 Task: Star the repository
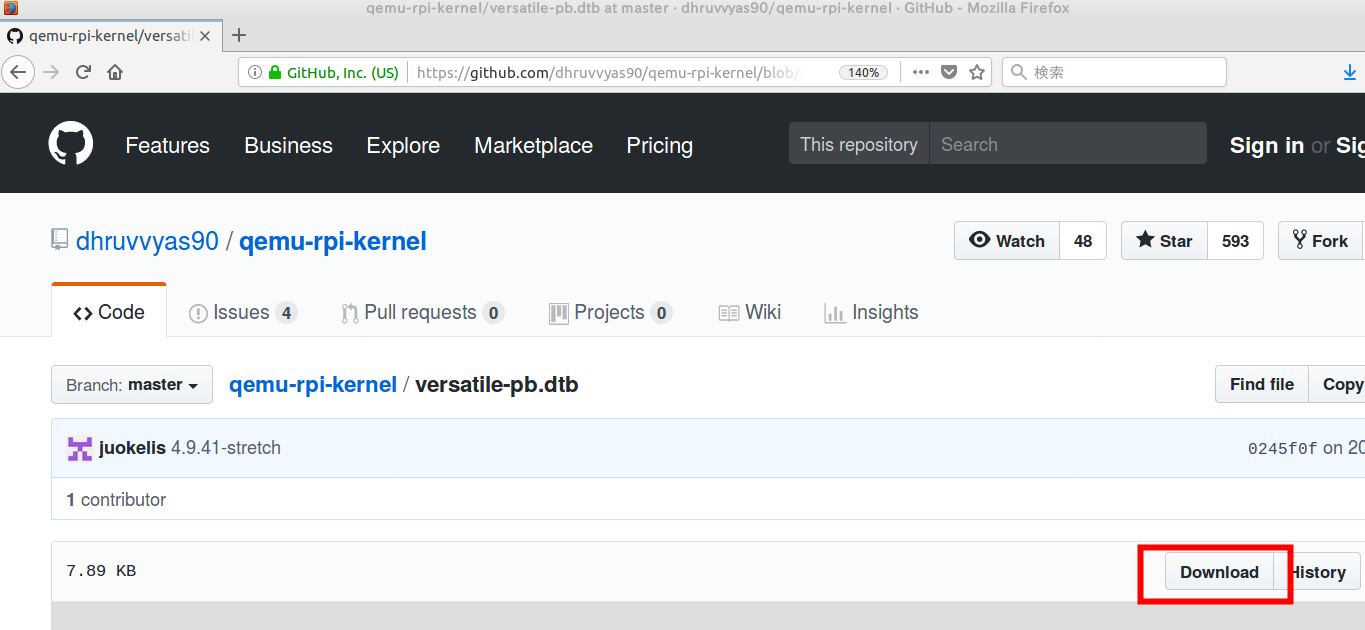(1164, 241)
